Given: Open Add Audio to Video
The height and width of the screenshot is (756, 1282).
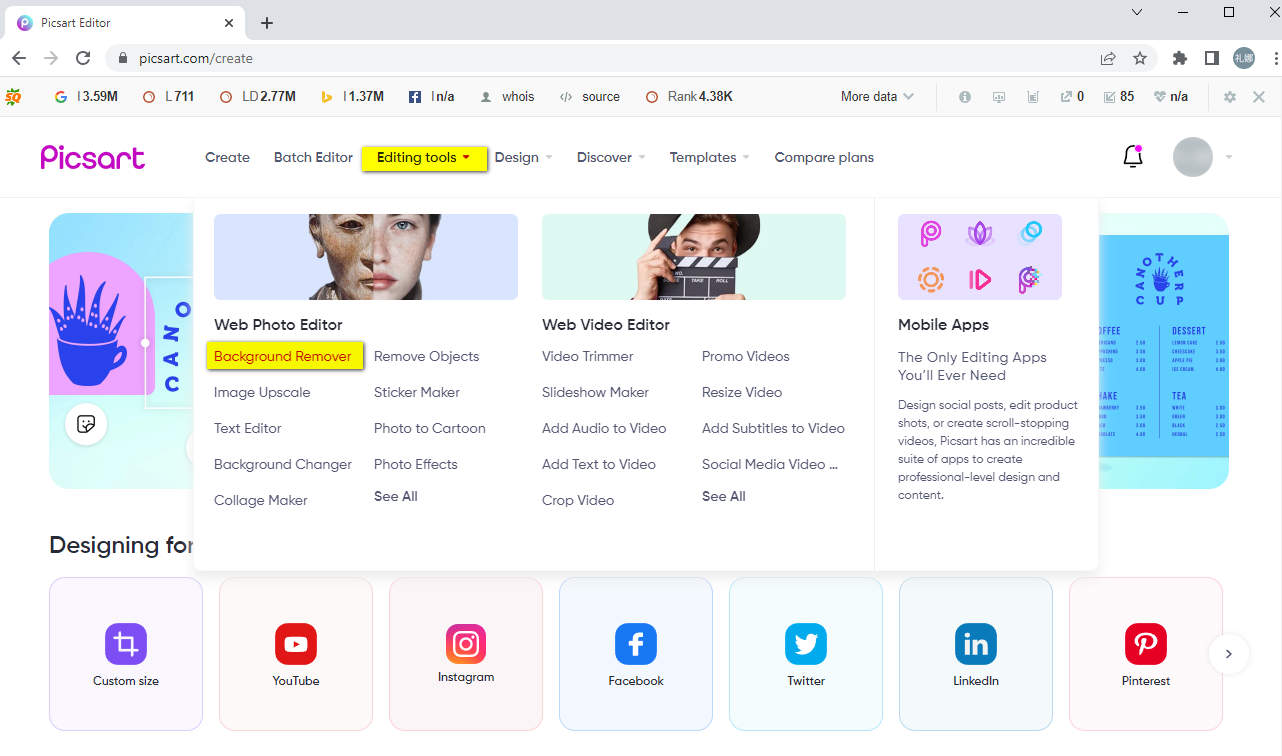Looking at the screenshot, I should point(604,428).
